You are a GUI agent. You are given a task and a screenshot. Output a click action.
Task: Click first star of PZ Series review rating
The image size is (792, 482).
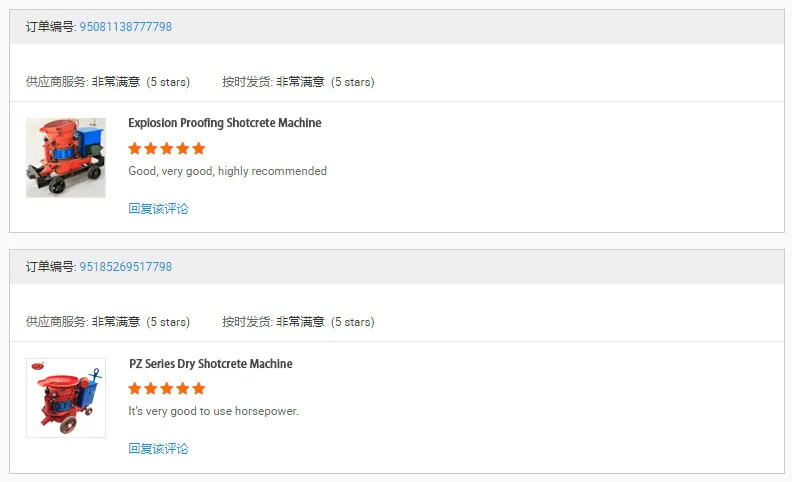coord(135,389)
